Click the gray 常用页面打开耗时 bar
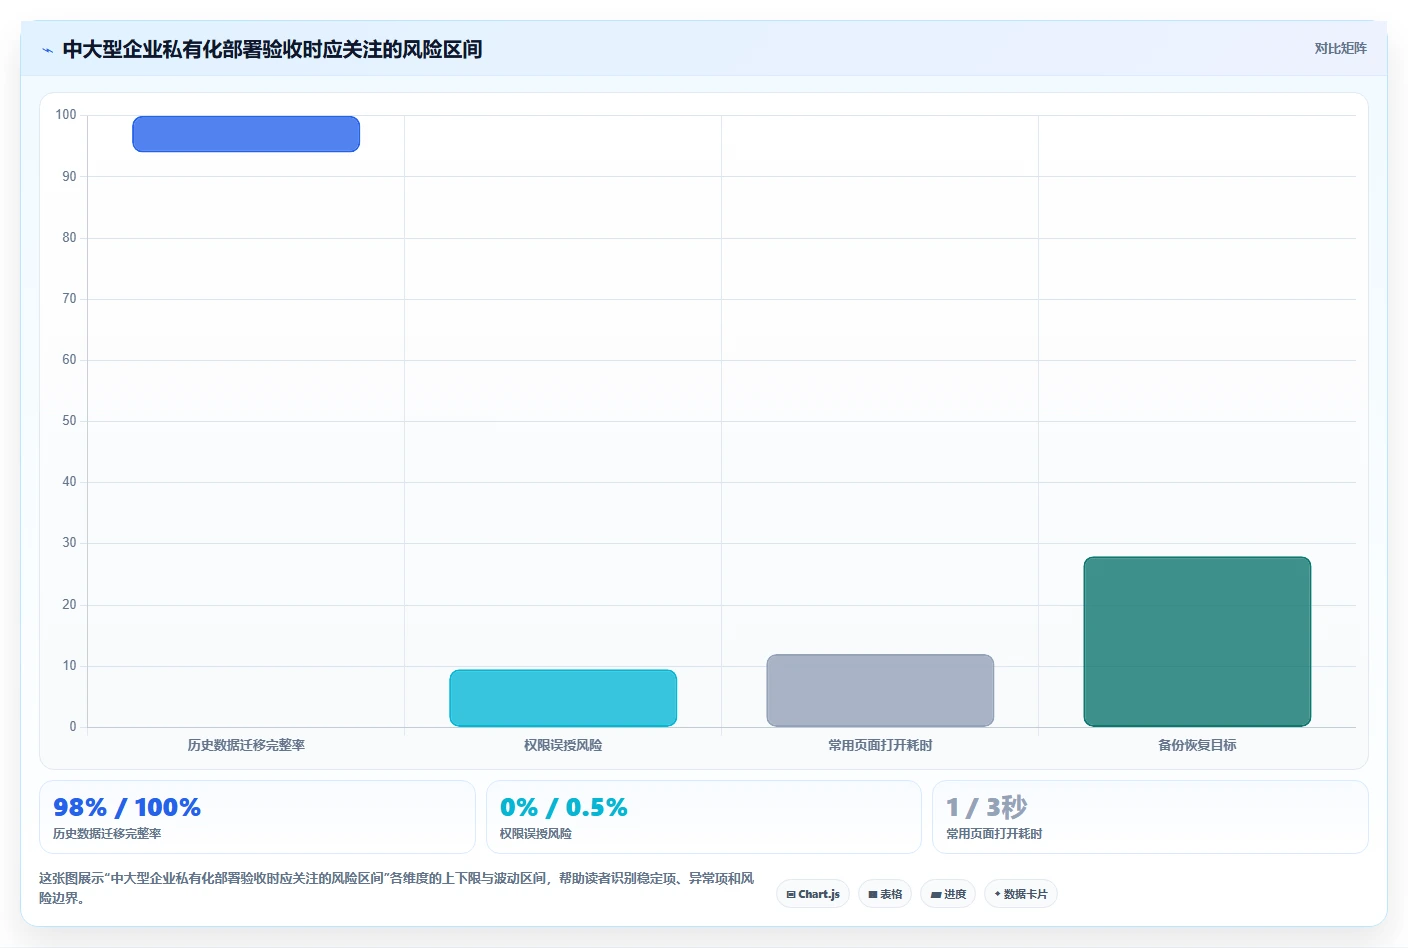The width and height of the screenshot is (1408, 948). click(880, 690)
